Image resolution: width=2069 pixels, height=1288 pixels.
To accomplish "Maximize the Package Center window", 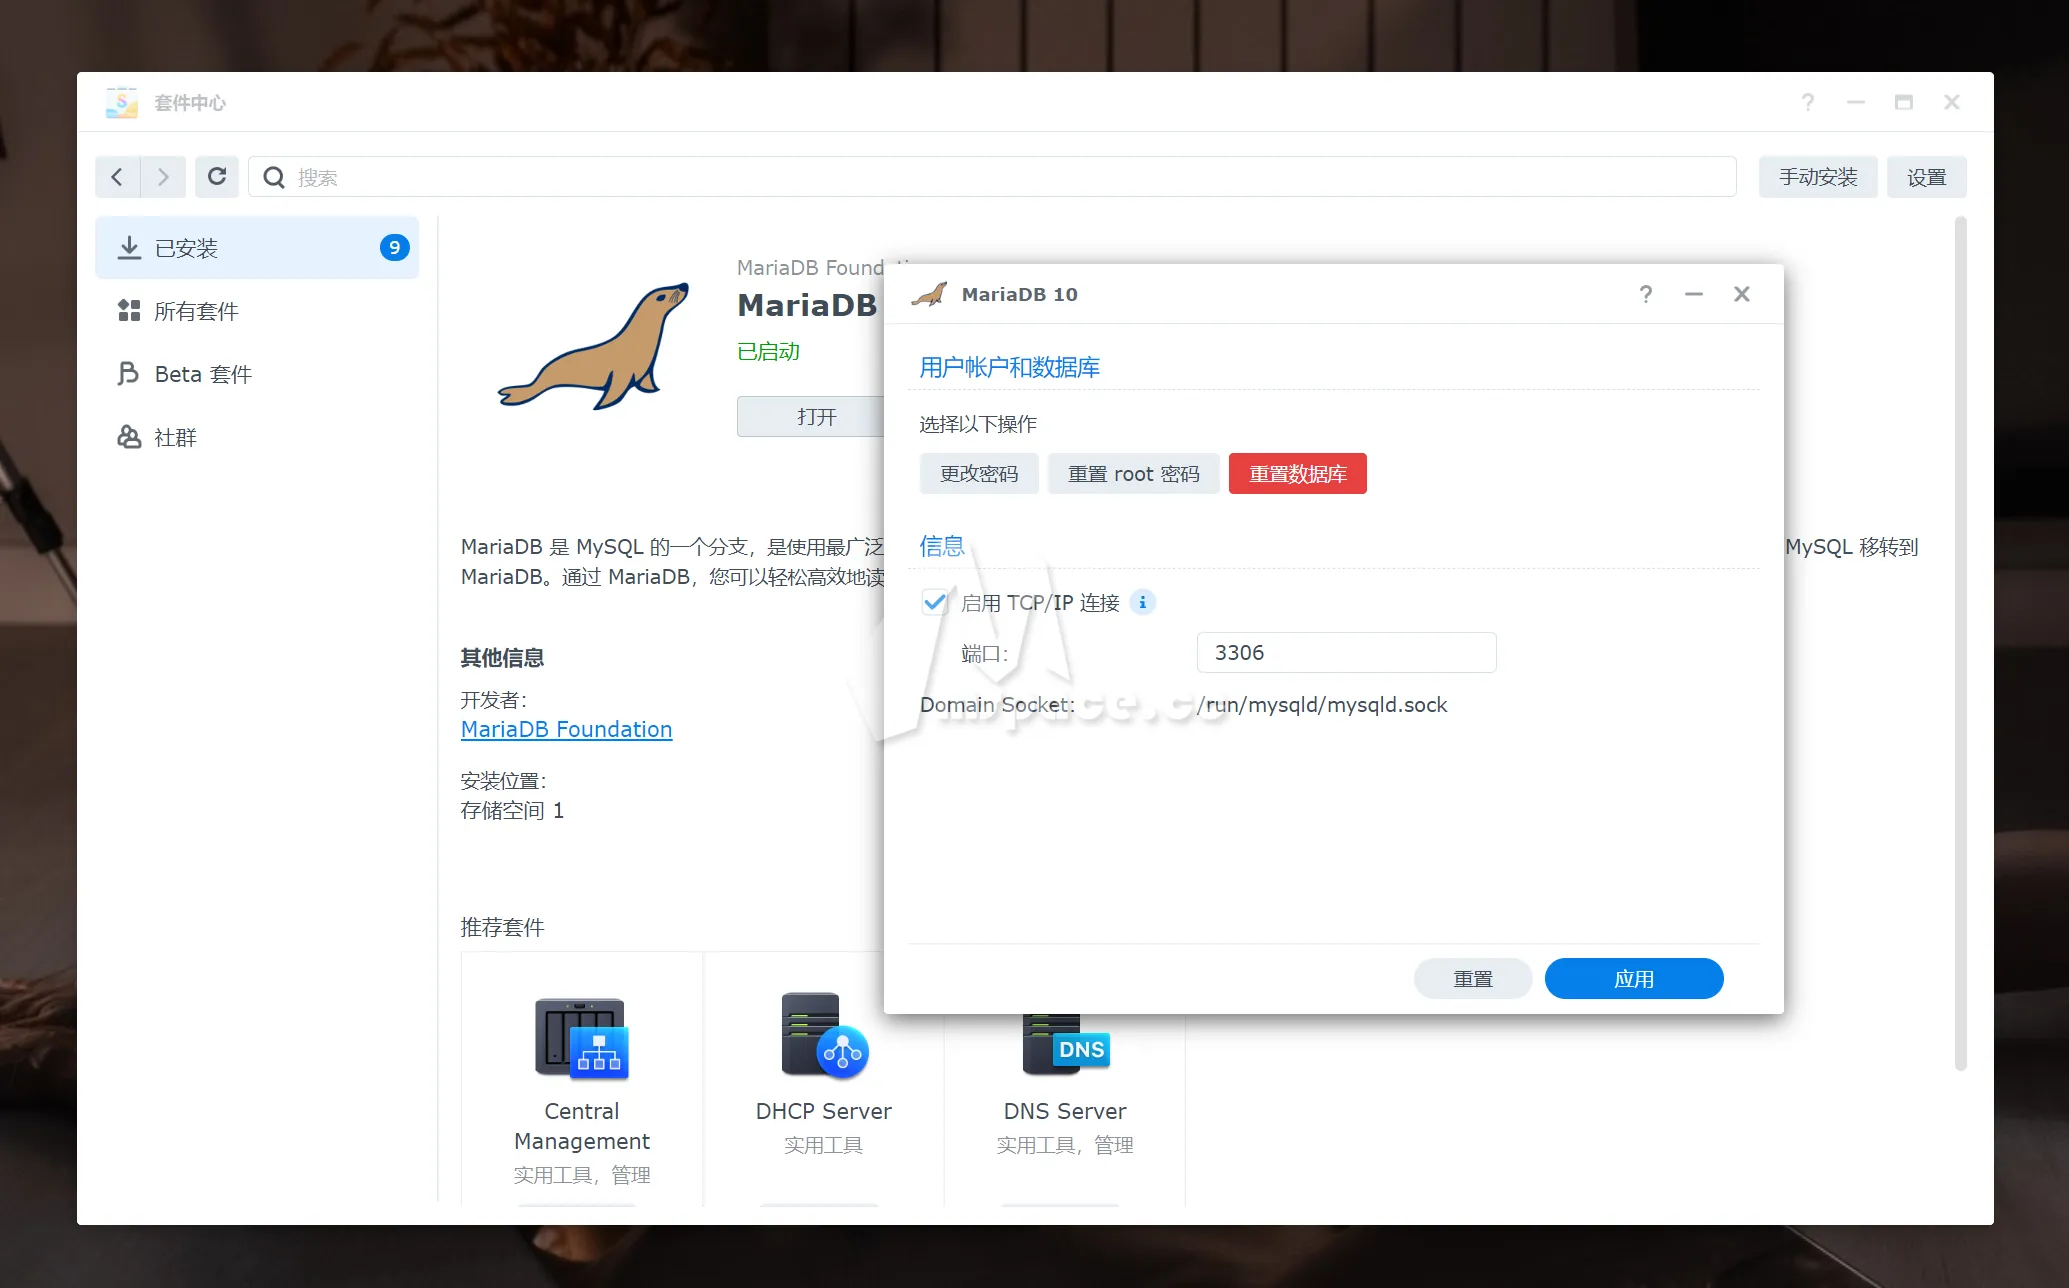I will 1904,102.
